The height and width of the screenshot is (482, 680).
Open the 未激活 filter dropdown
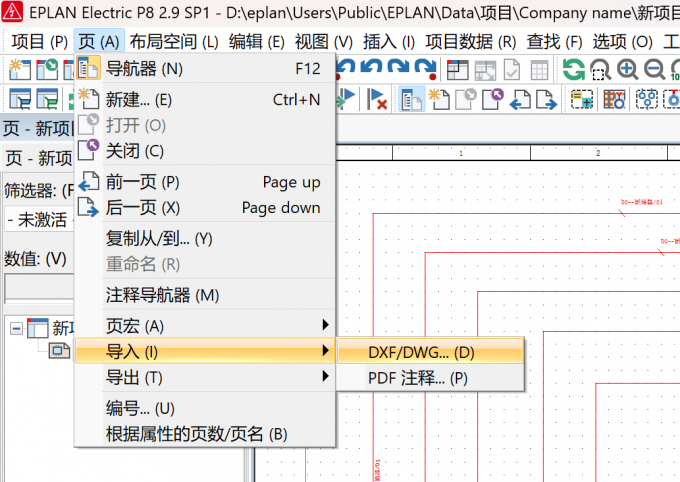(x=39, y=220)
